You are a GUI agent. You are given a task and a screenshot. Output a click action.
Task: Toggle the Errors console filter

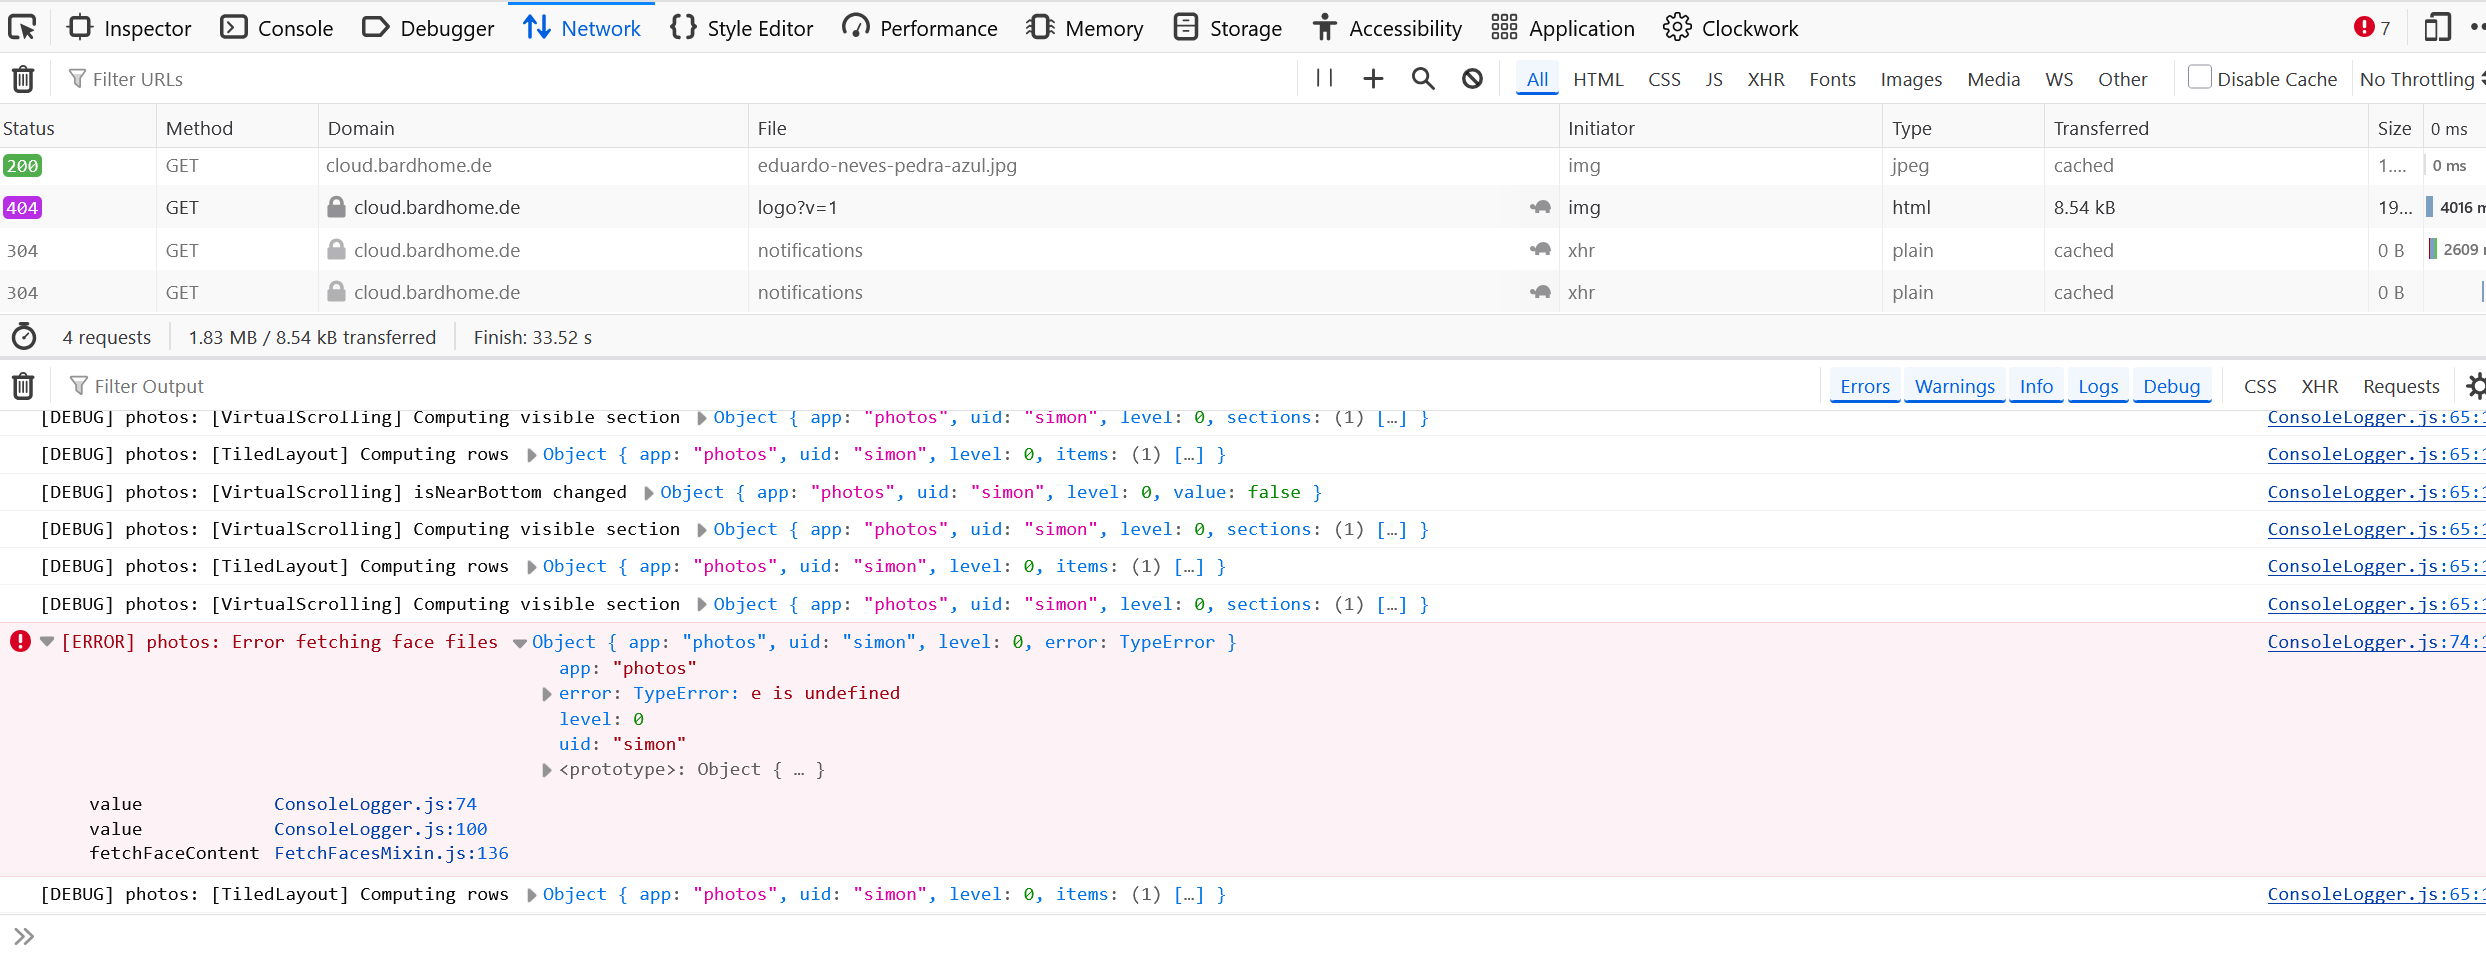pyautogui.click(x=1864, y=386)
